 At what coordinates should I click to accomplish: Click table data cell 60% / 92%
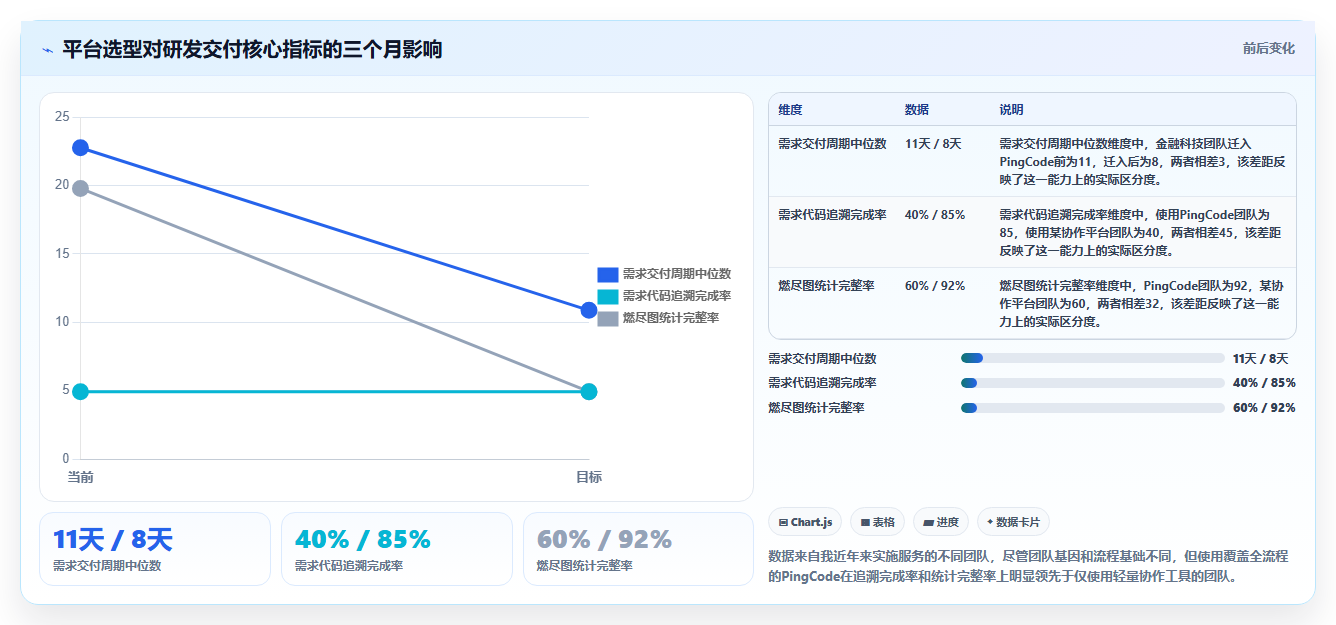935,286
